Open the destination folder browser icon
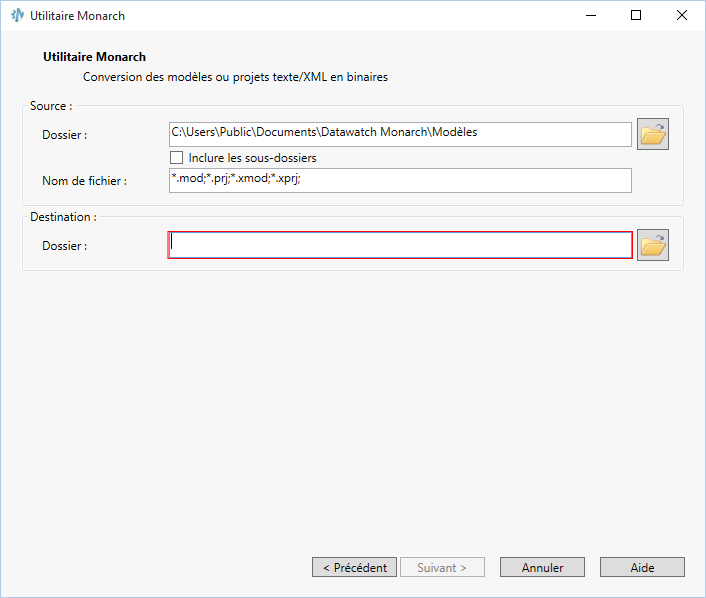706x598 pixels. (652, 245)
